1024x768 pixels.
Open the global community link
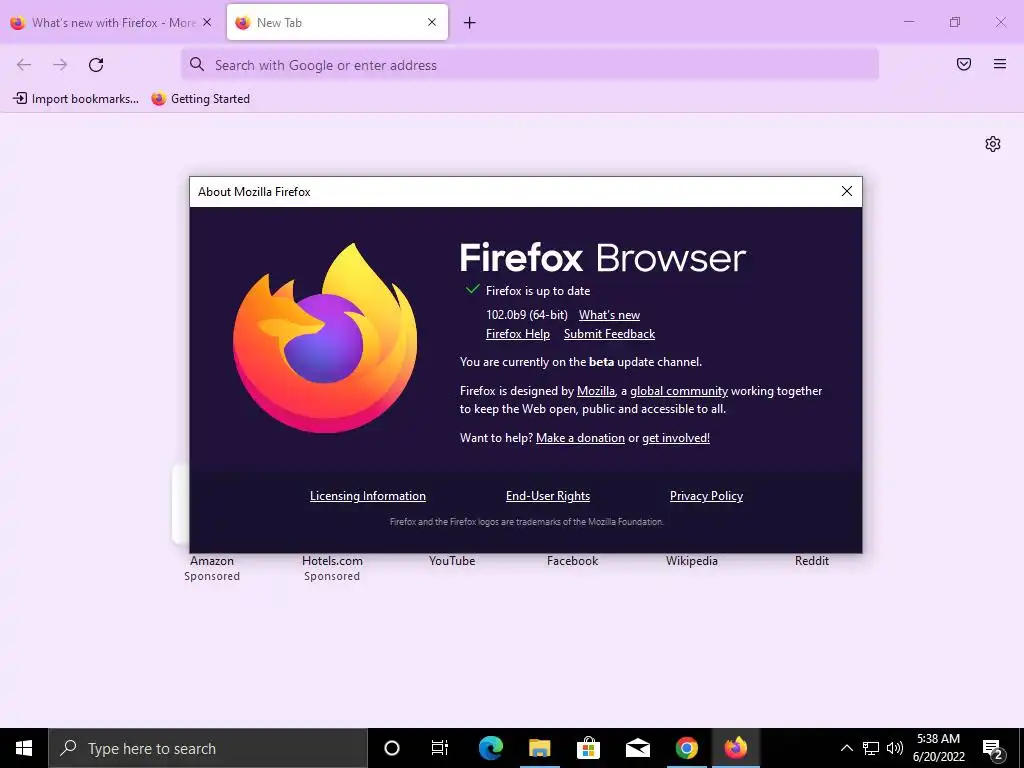click(679, 391)
